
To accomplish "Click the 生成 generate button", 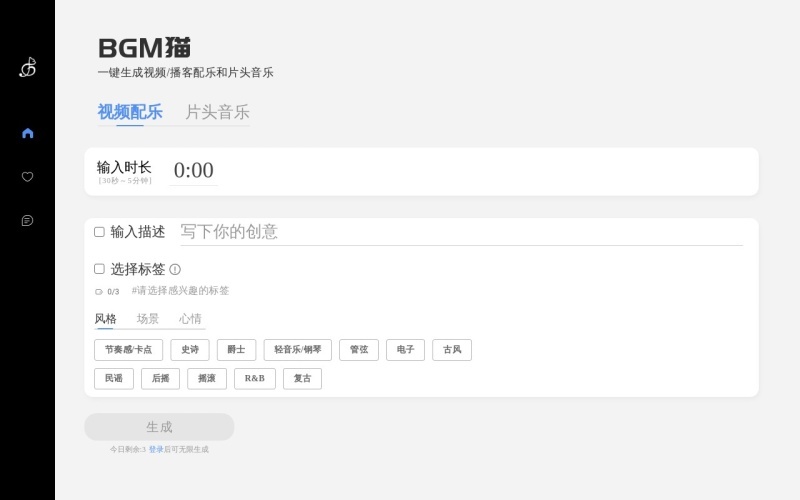I will (x=159, y=427).
